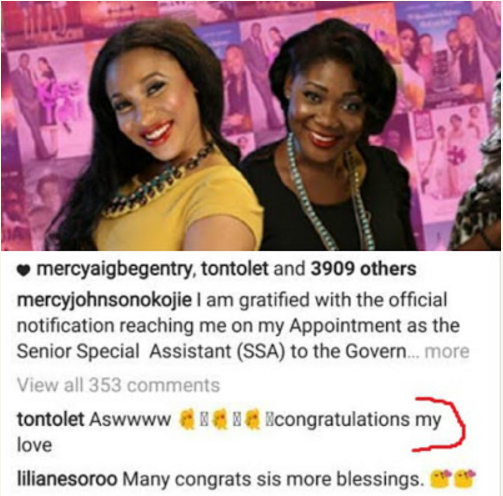Open mercyaigbegentry profile from likes

click(x=115, y=270)
